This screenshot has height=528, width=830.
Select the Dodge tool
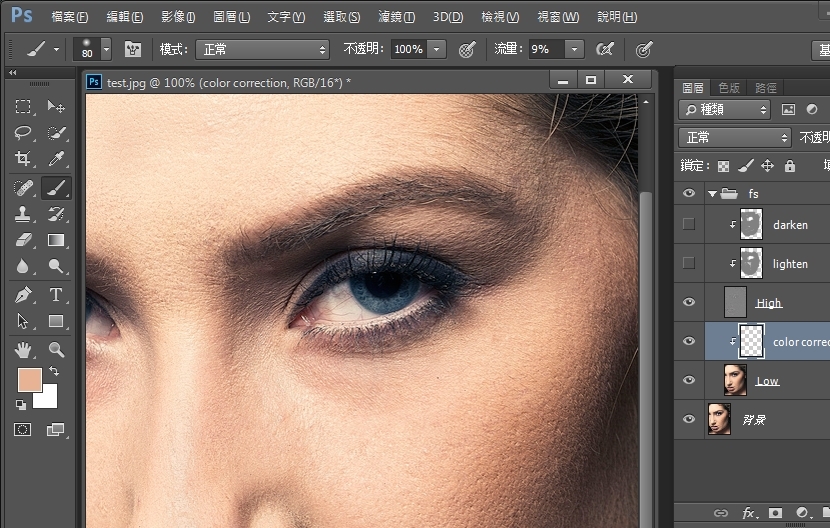coord(56,266)
